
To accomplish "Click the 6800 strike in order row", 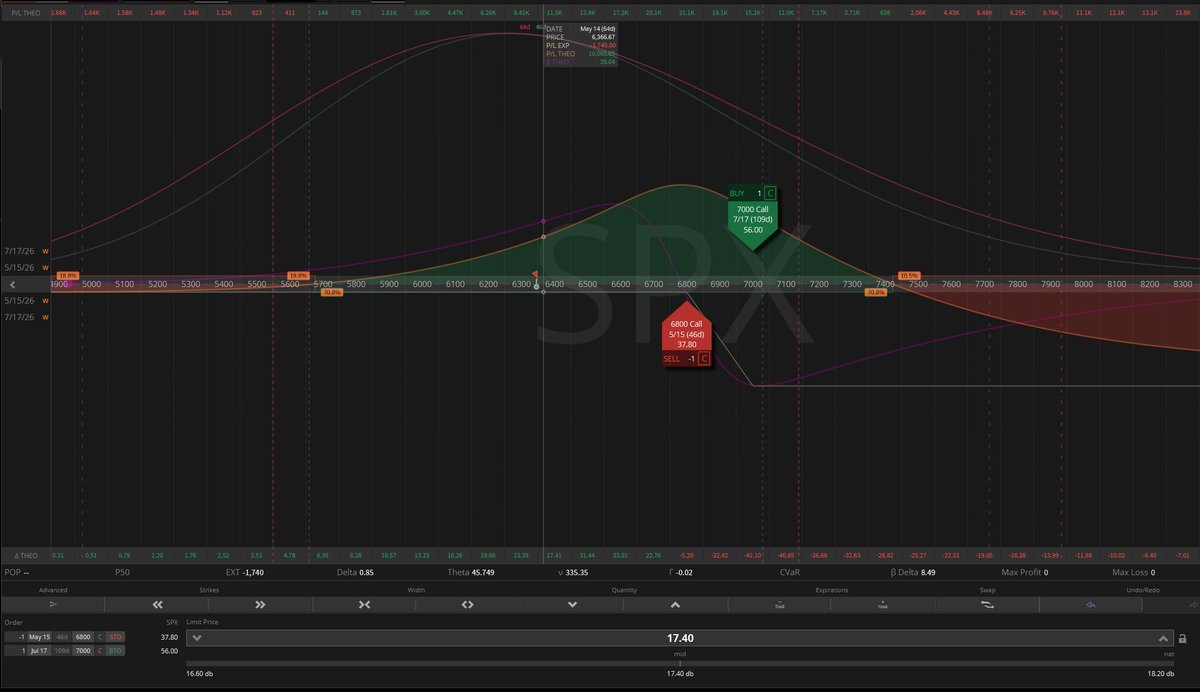I will click(83, 636).
